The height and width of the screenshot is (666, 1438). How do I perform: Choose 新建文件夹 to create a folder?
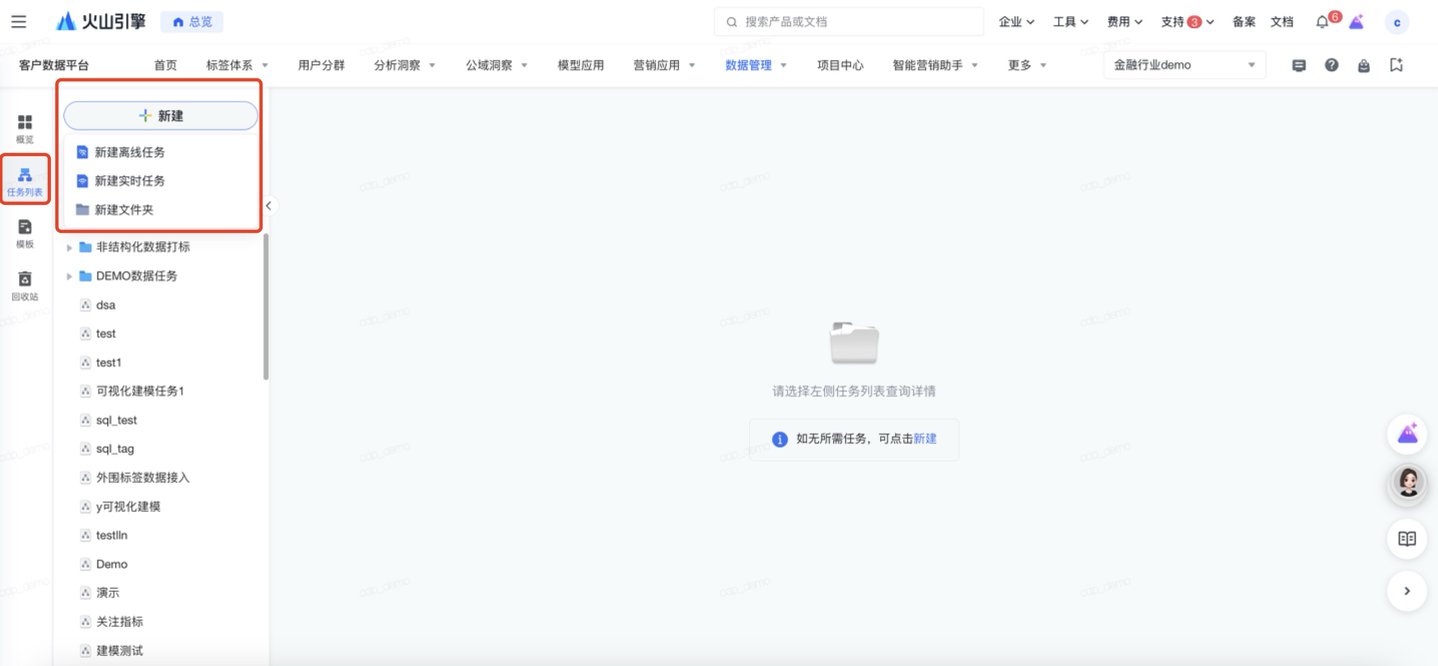(124, 210)
